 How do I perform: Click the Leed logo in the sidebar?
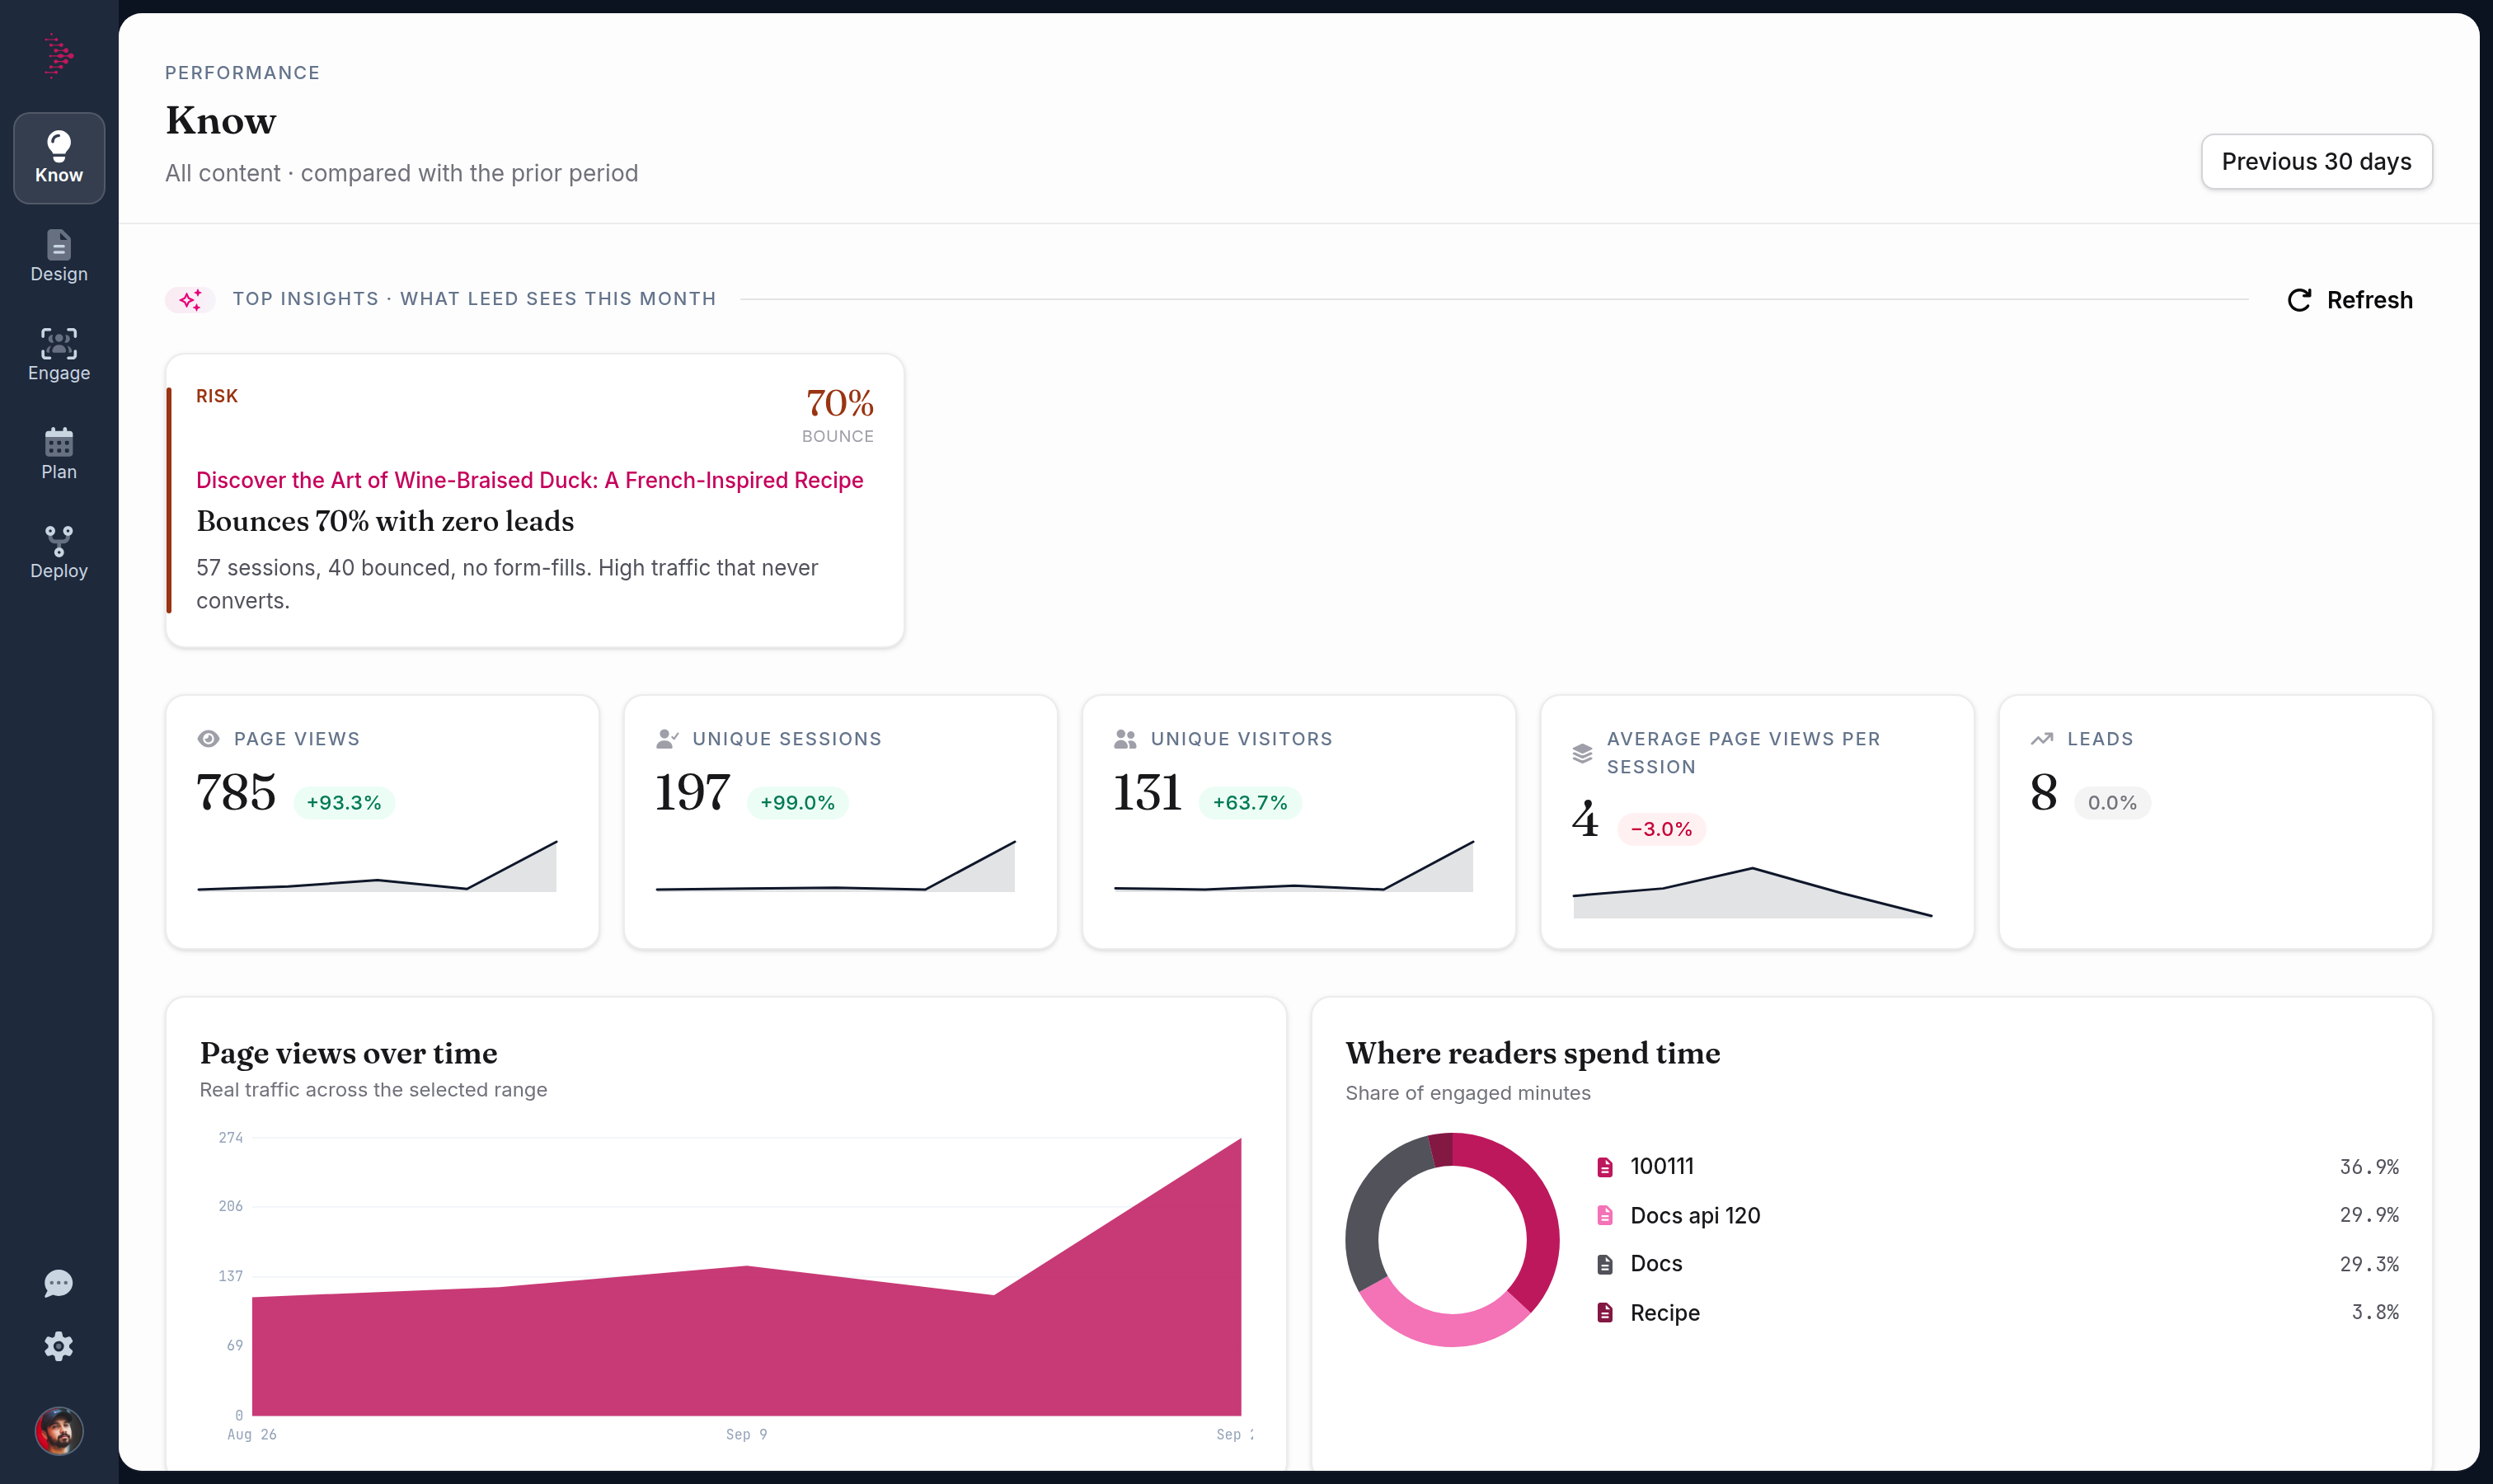pos(59,56)
